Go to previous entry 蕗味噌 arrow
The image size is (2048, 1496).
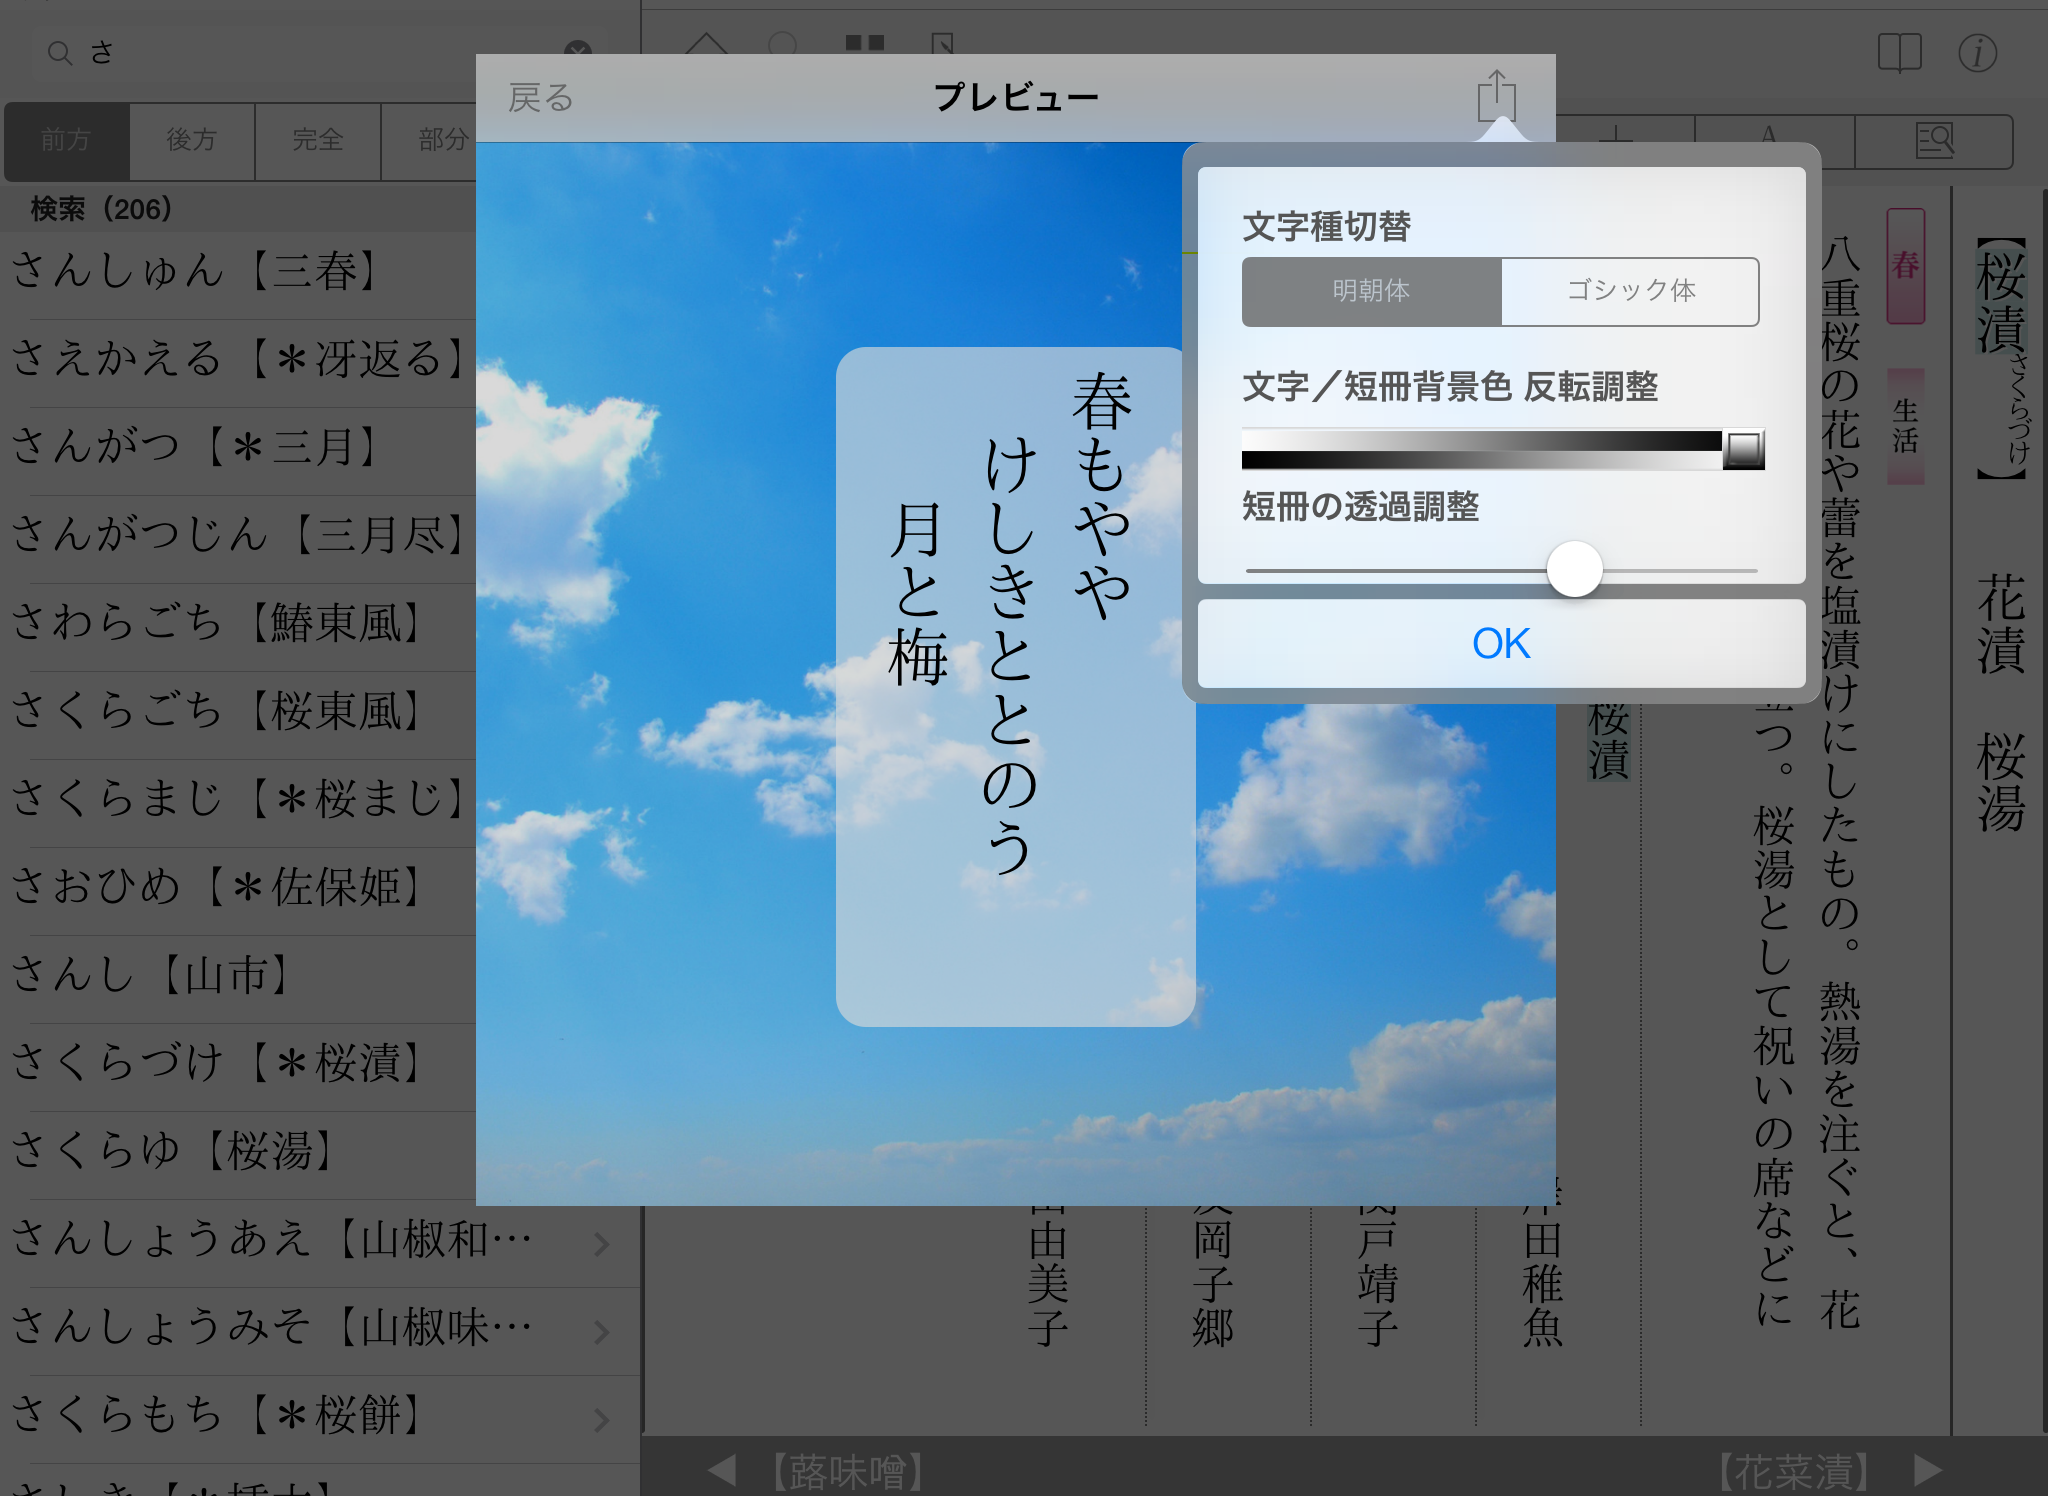(721, 1470)
